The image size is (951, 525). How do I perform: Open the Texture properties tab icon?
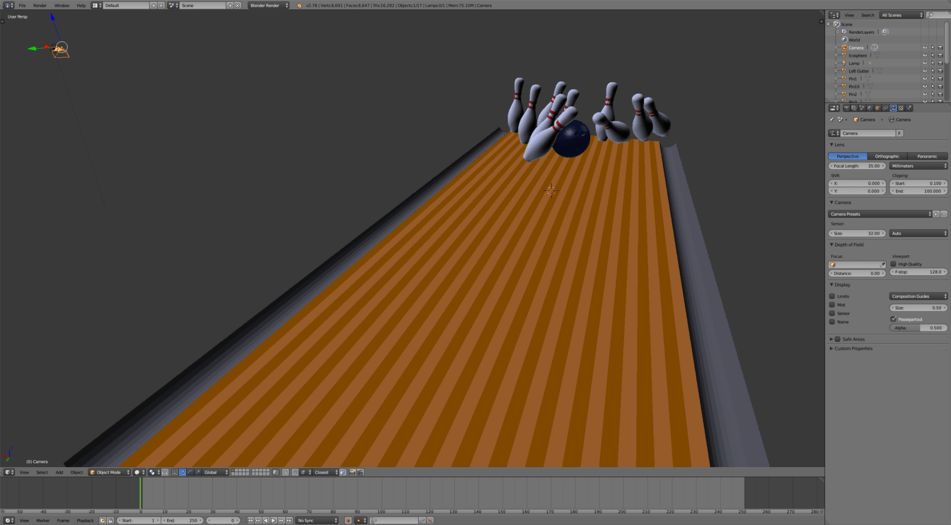pyautogui.click(x=901, y=108)
